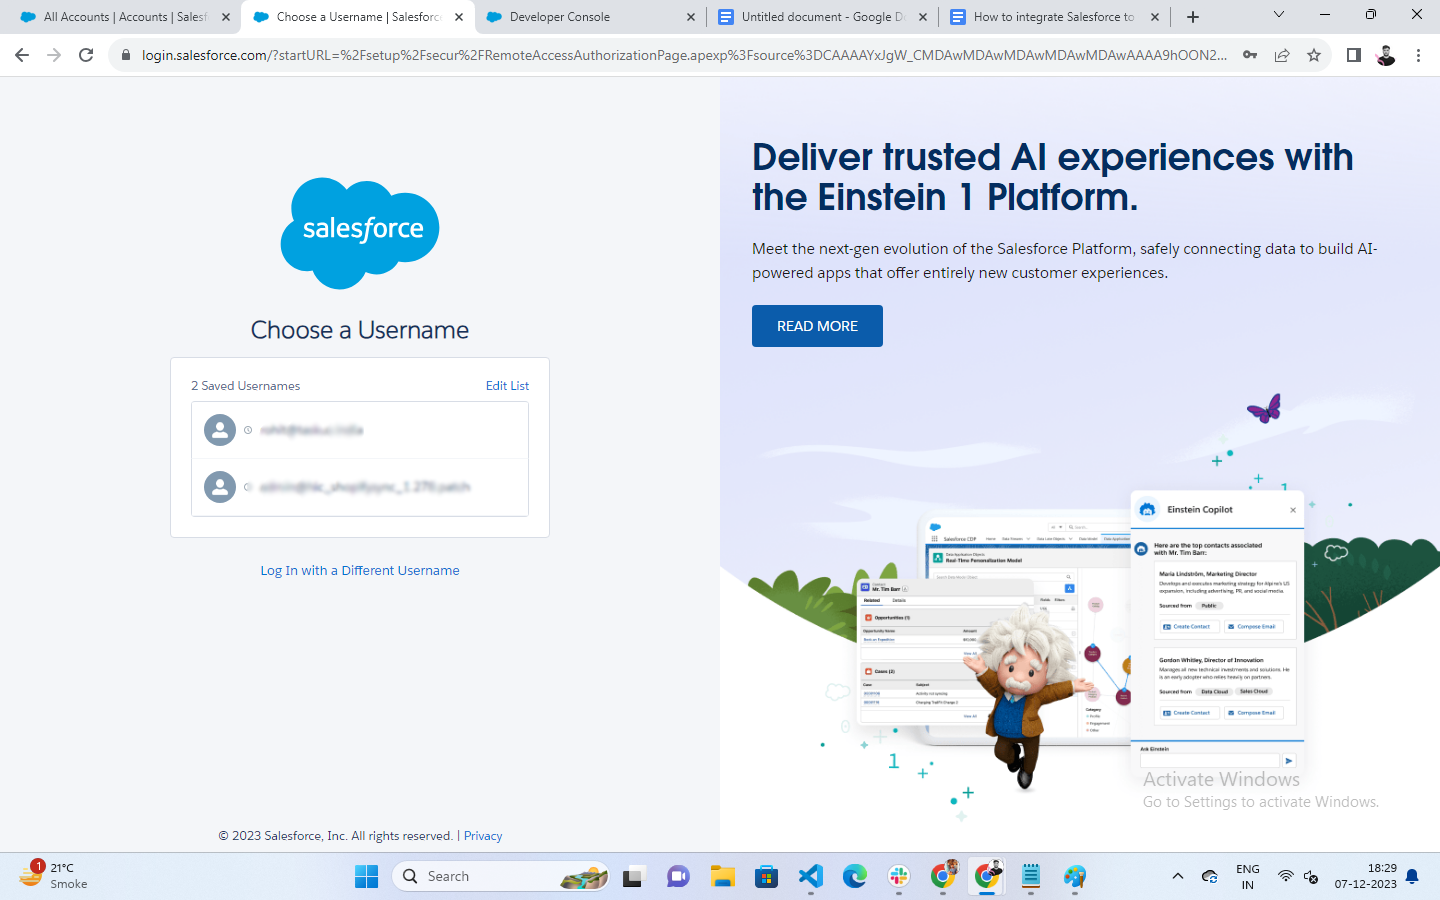Open the Chat app in the taskbar
Viewport: 1440px width, 900px height.
678,877
